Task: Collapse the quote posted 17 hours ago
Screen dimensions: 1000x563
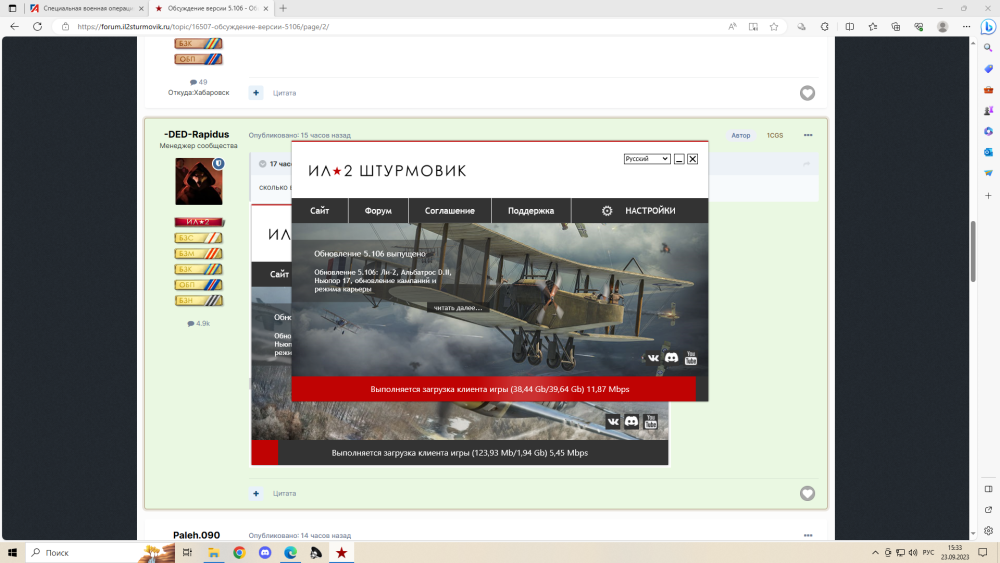Action: click(262, 163)
